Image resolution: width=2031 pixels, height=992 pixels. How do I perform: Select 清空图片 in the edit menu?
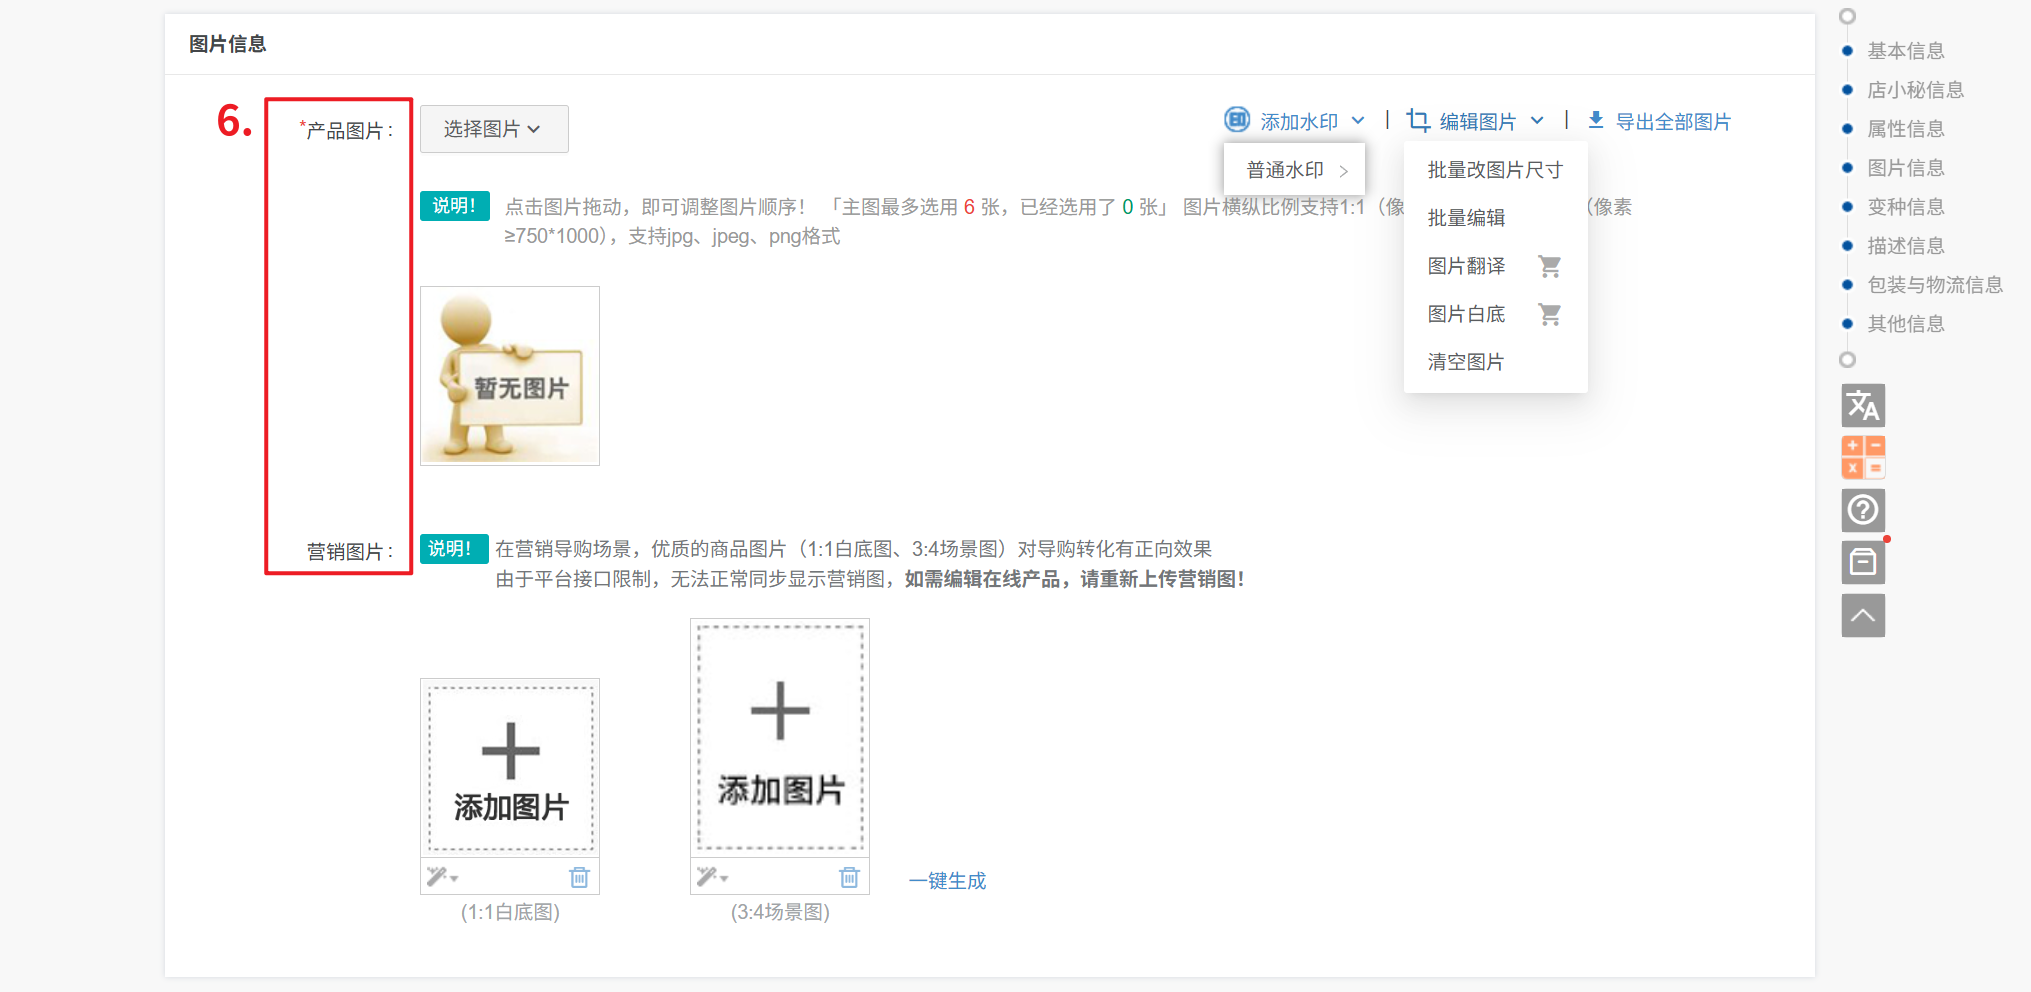pos(1465,362)
